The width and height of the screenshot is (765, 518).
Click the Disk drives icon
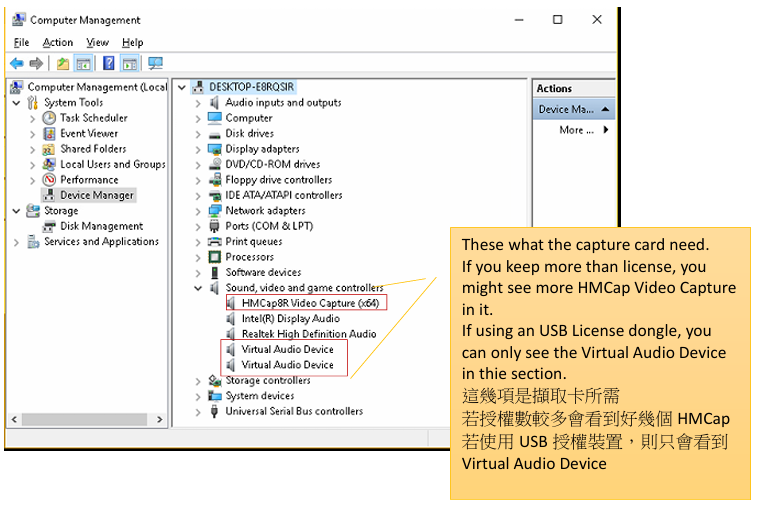(x=215, y=135)
